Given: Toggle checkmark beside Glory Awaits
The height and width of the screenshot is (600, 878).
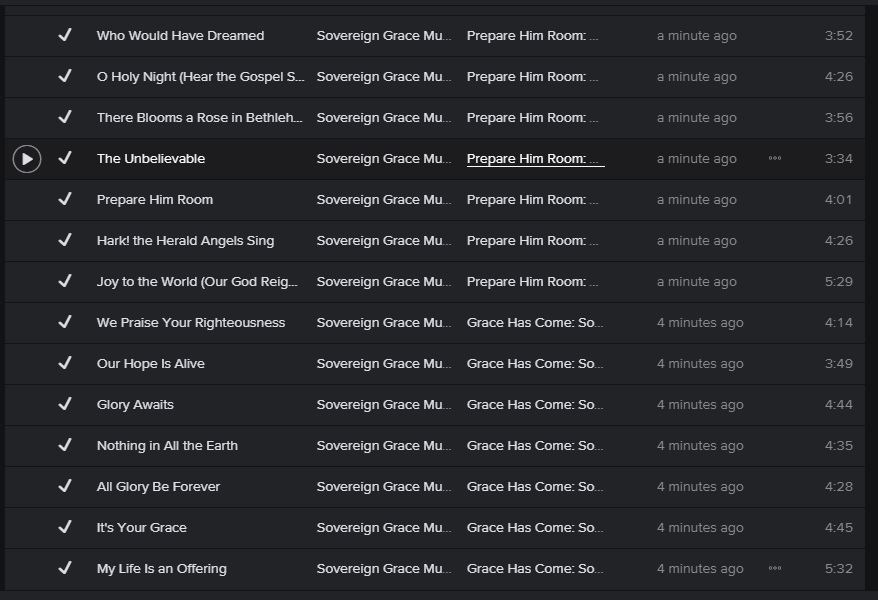Looking at the screenshot, I should 65,404.
